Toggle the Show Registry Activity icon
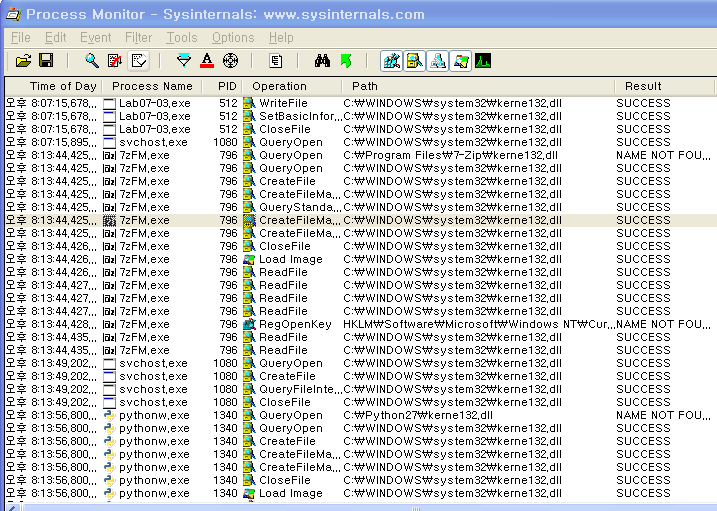The width and height of the screenshot is (717, 511). 391,61
